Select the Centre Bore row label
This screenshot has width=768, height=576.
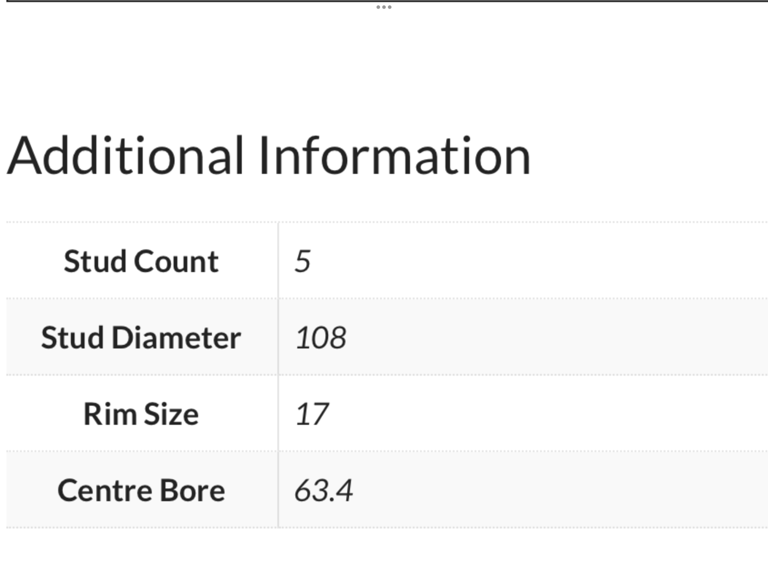point(141,490)
